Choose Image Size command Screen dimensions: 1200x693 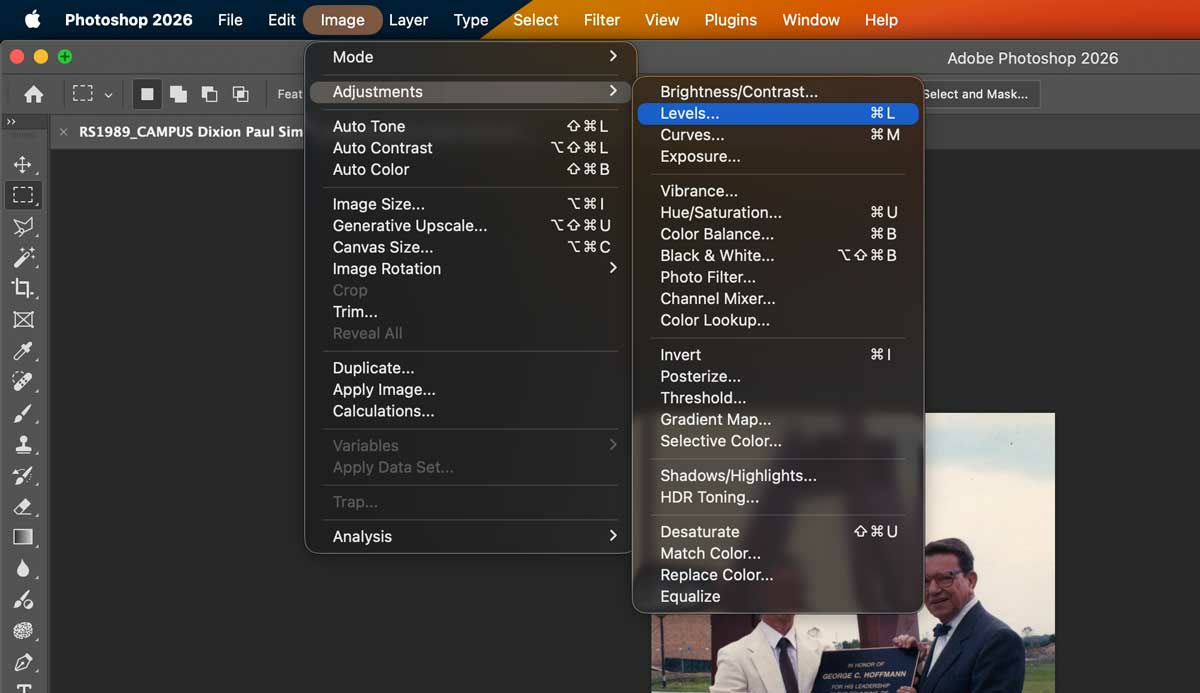click(470, 204)
